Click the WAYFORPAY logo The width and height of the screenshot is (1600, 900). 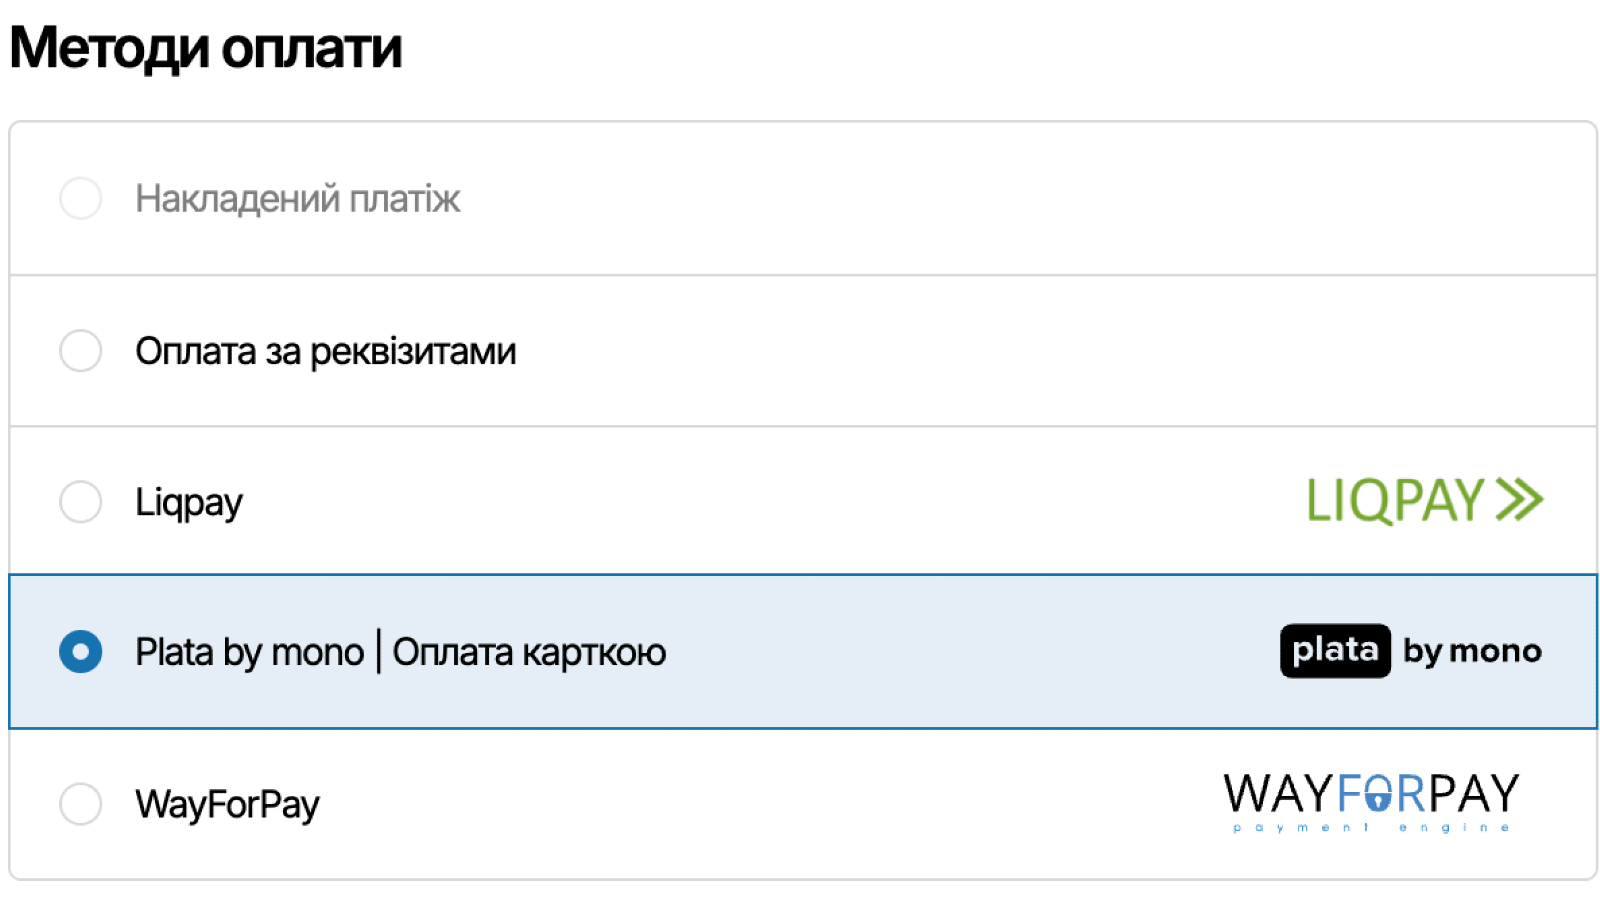1371,795
